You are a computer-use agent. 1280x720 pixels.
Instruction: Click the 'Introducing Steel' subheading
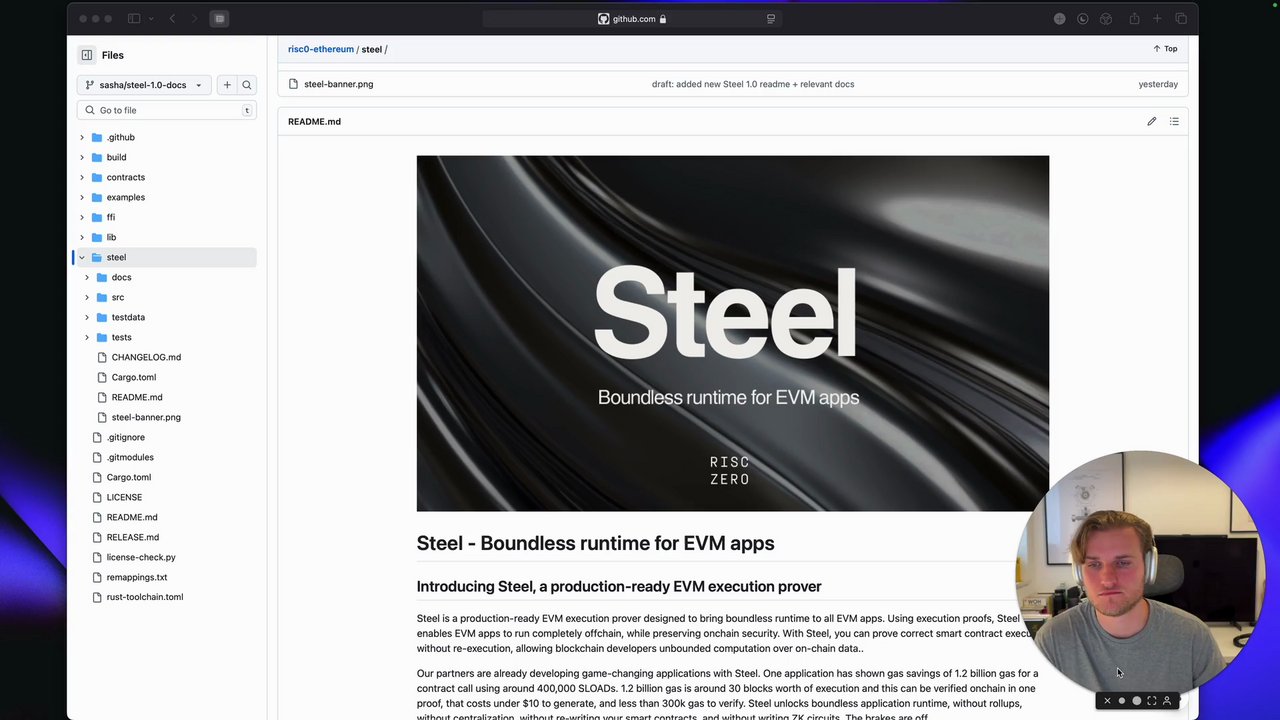click(619, 586)
